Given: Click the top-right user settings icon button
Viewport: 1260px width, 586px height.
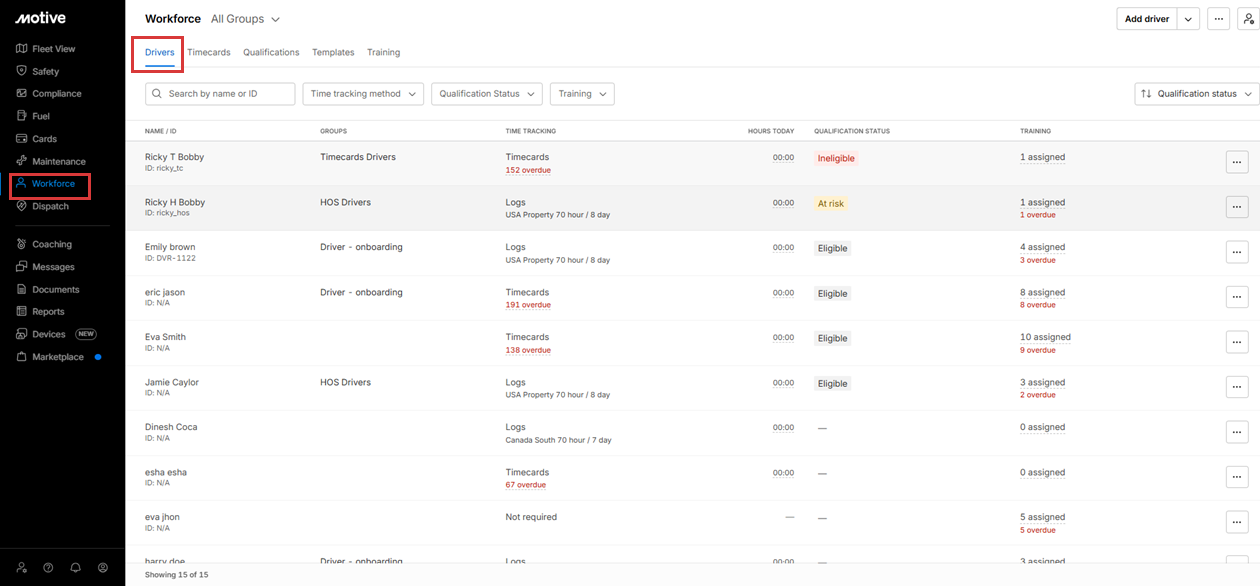Looking at the screenshot, I should click(x=1248, y=19).
